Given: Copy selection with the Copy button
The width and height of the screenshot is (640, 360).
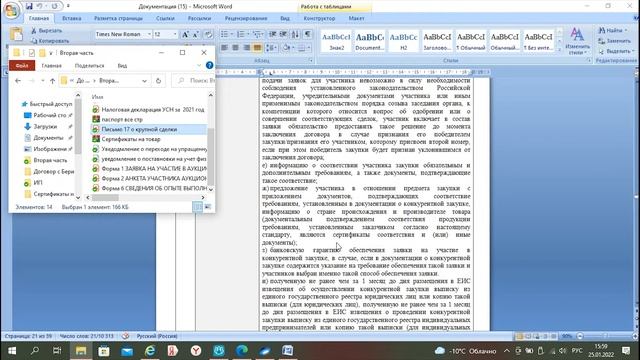Looking at the screenshot, I should click(50, 41).
